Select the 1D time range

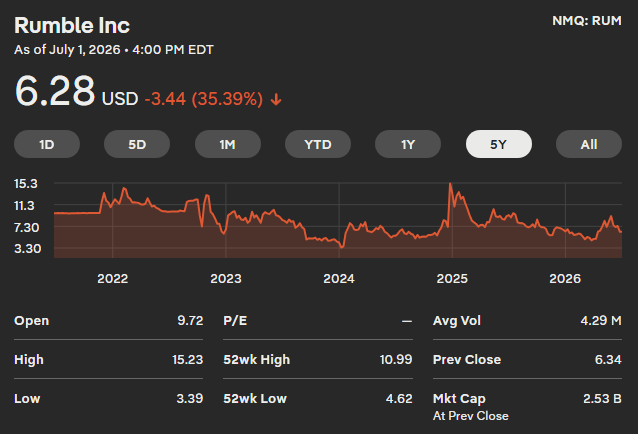tap(47, 144)
